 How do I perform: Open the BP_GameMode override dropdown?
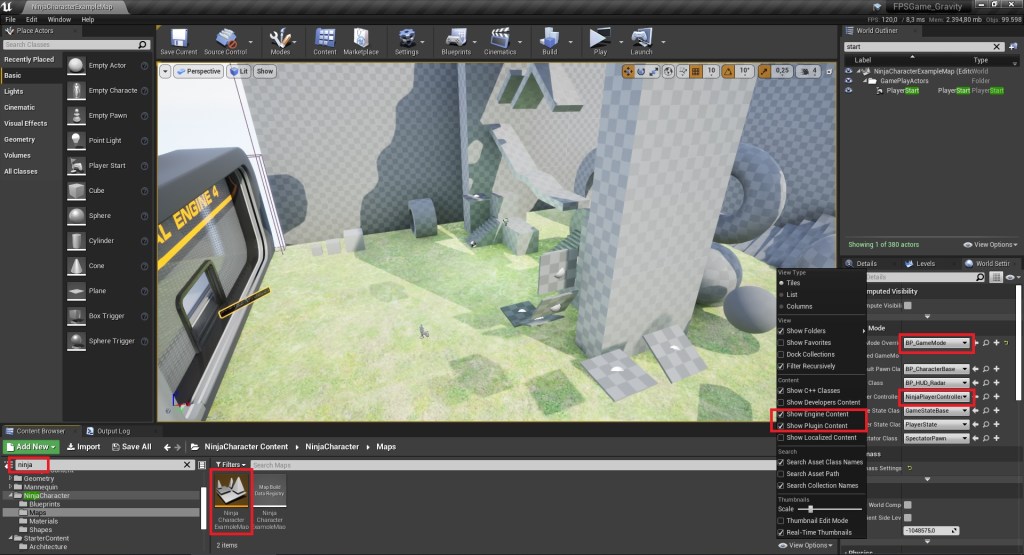937,343
